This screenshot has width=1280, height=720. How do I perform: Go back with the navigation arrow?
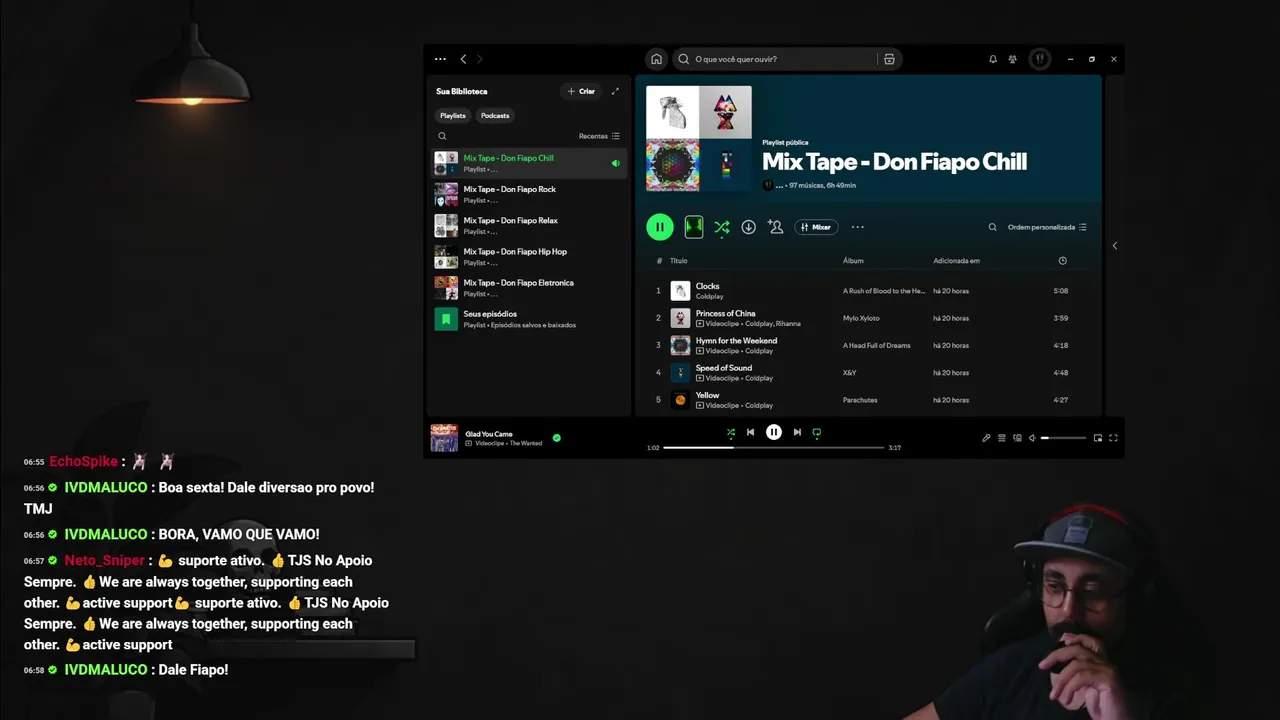[463, 59]
